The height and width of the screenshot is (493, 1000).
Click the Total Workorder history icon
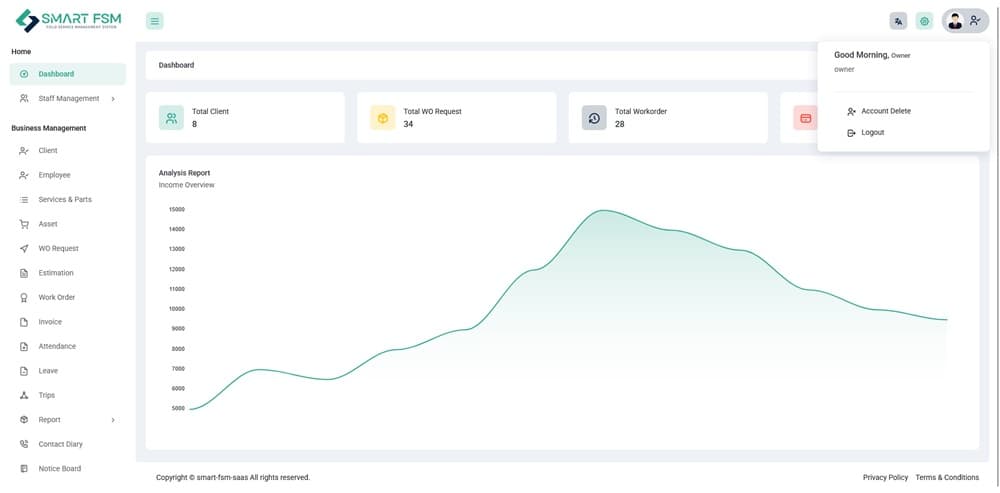[x=594, y=118]
